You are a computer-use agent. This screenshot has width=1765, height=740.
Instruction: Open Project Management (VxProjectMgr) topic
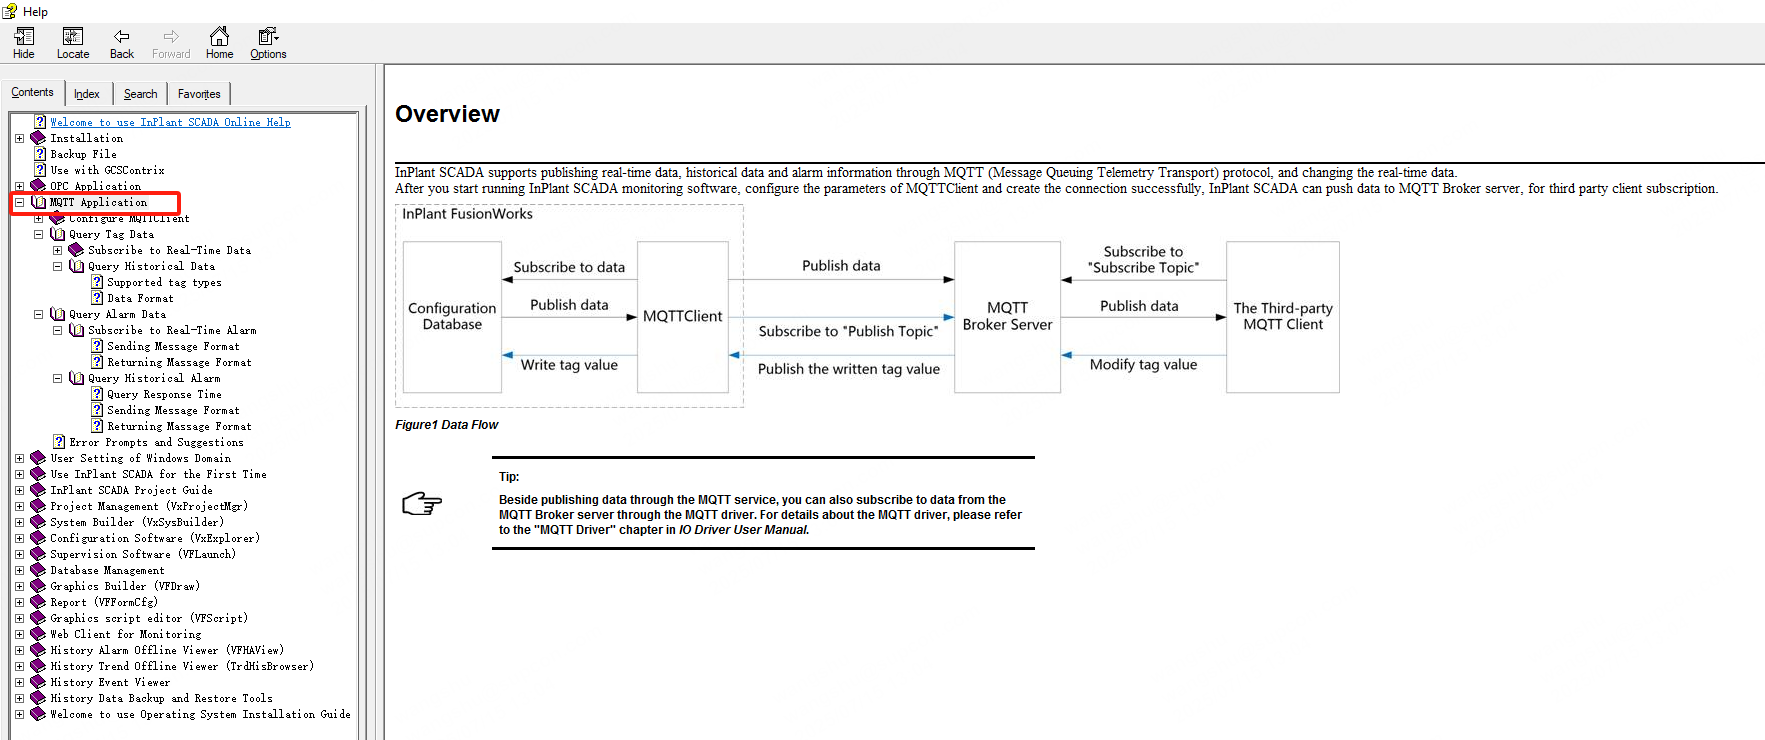pyautogui.click(x=149, y=506)
